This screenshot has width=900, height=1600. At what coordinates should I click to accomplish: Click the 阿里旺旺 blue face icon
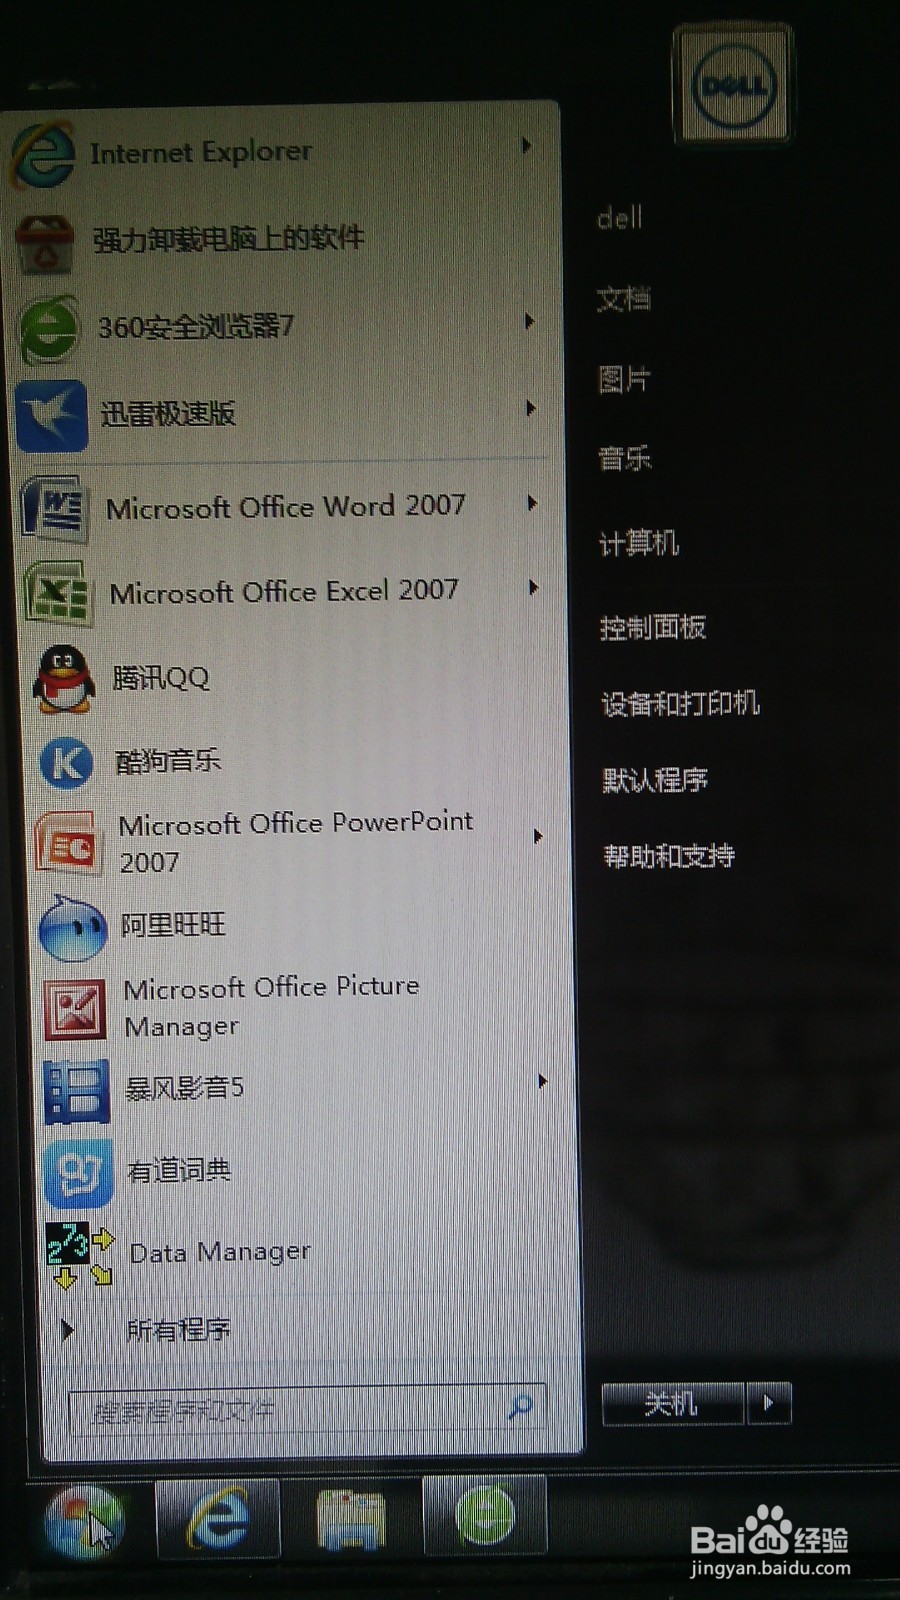click(x=72, y=928)
